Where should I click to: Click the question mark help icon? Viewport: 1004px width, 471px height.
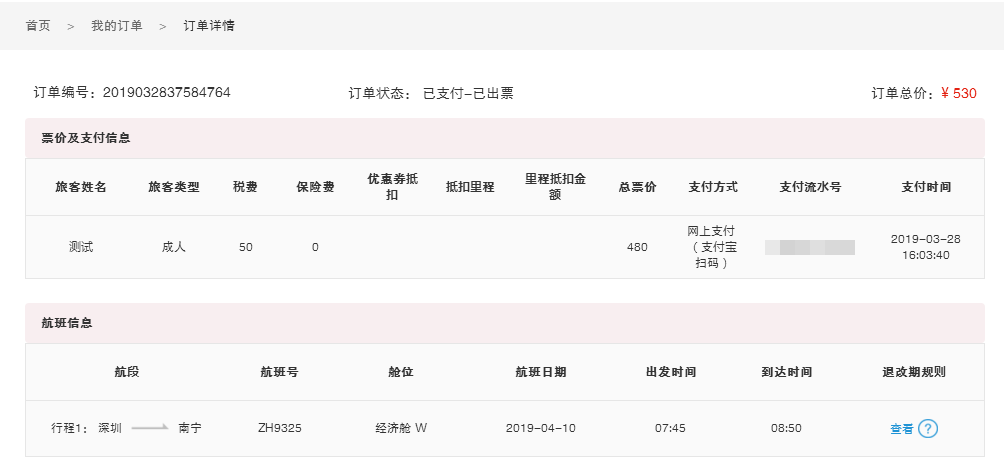click(928, 429)
